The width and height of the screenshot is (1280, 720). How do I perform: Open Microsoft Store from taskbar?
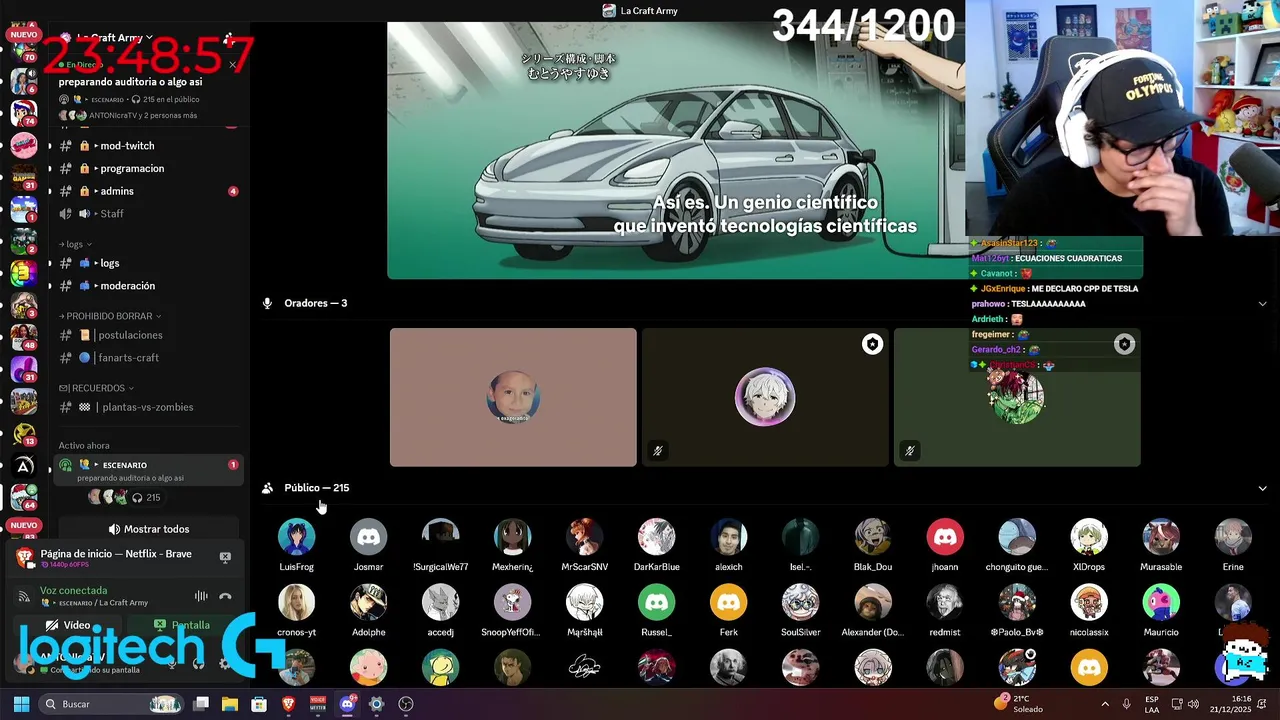click(x=259, y=704)
